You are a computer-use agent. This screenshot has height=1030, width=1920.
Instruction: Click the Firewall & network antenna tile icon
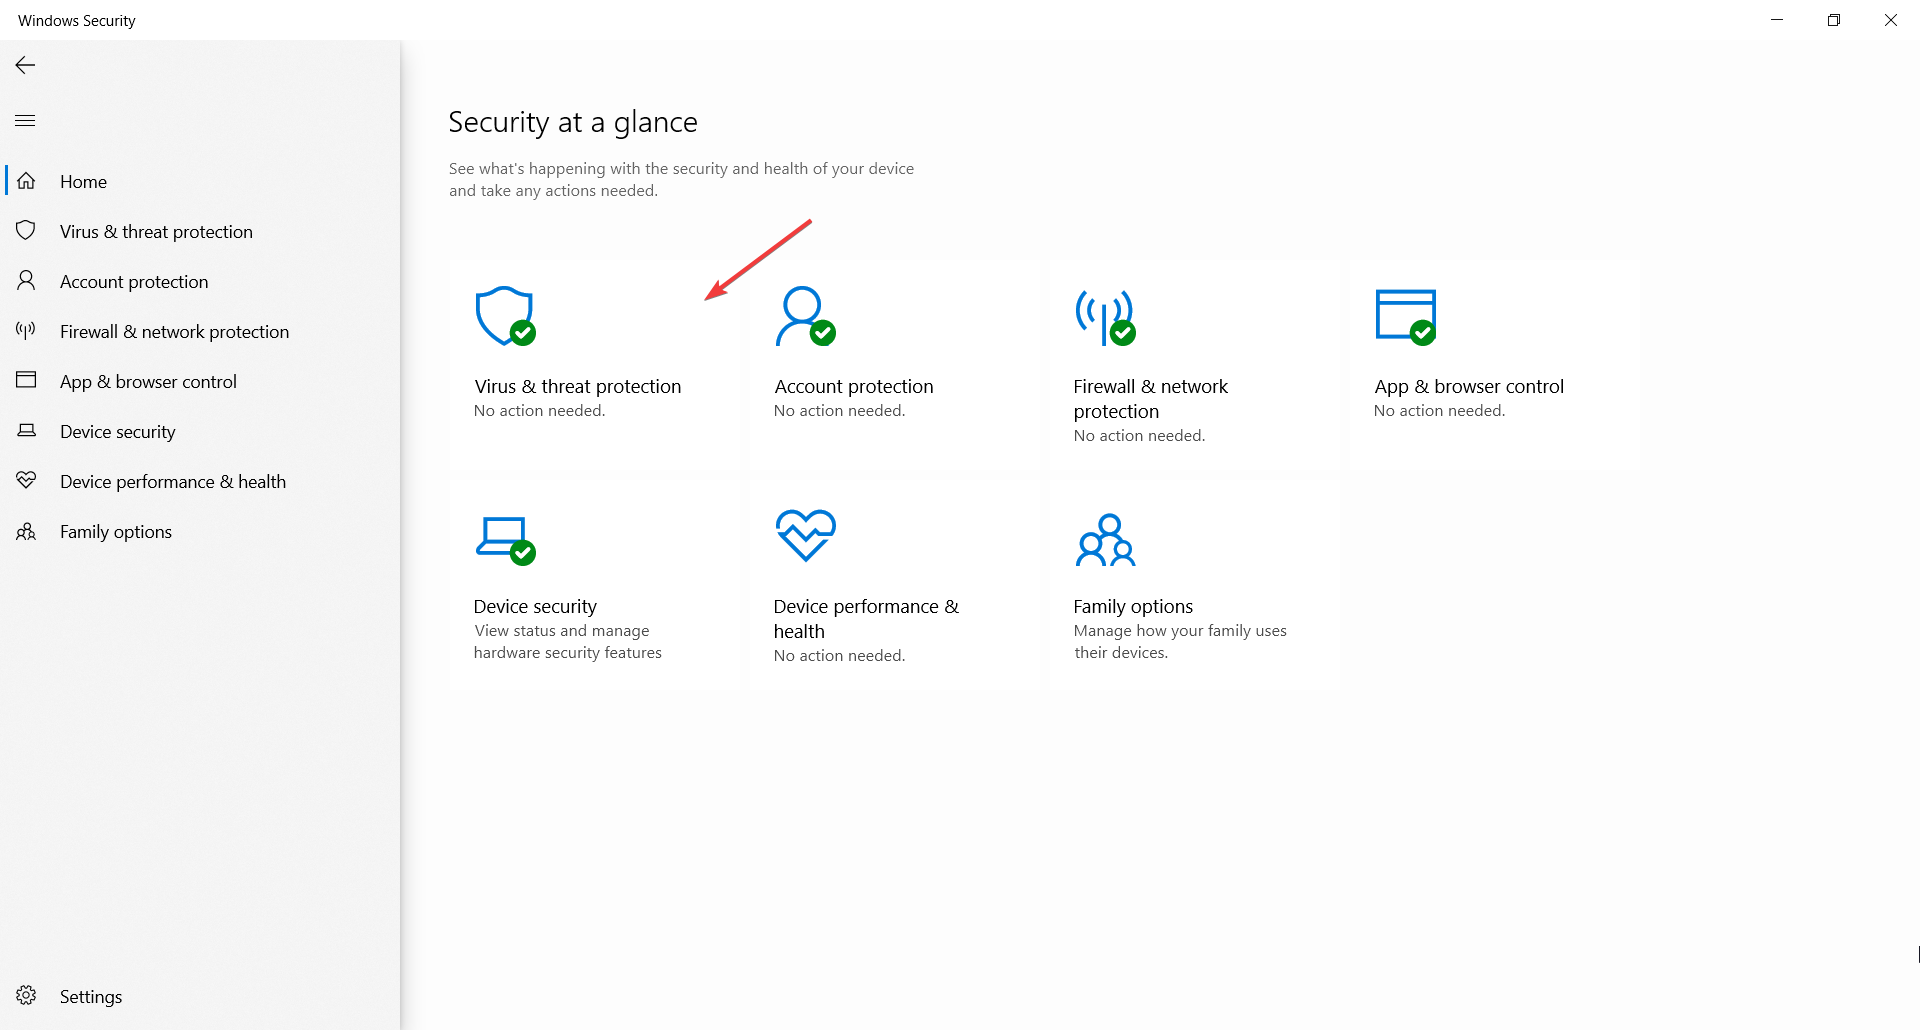coord(1104,317)
